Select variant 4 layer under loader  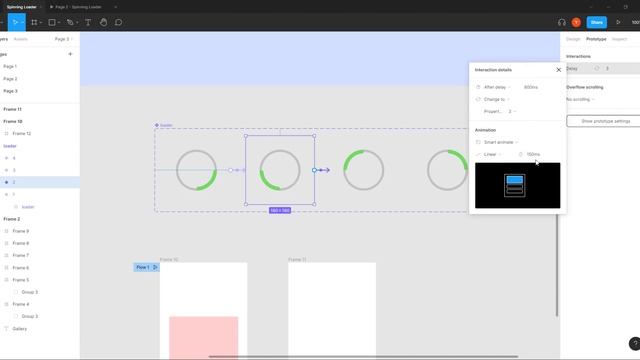tap(14, 158)
